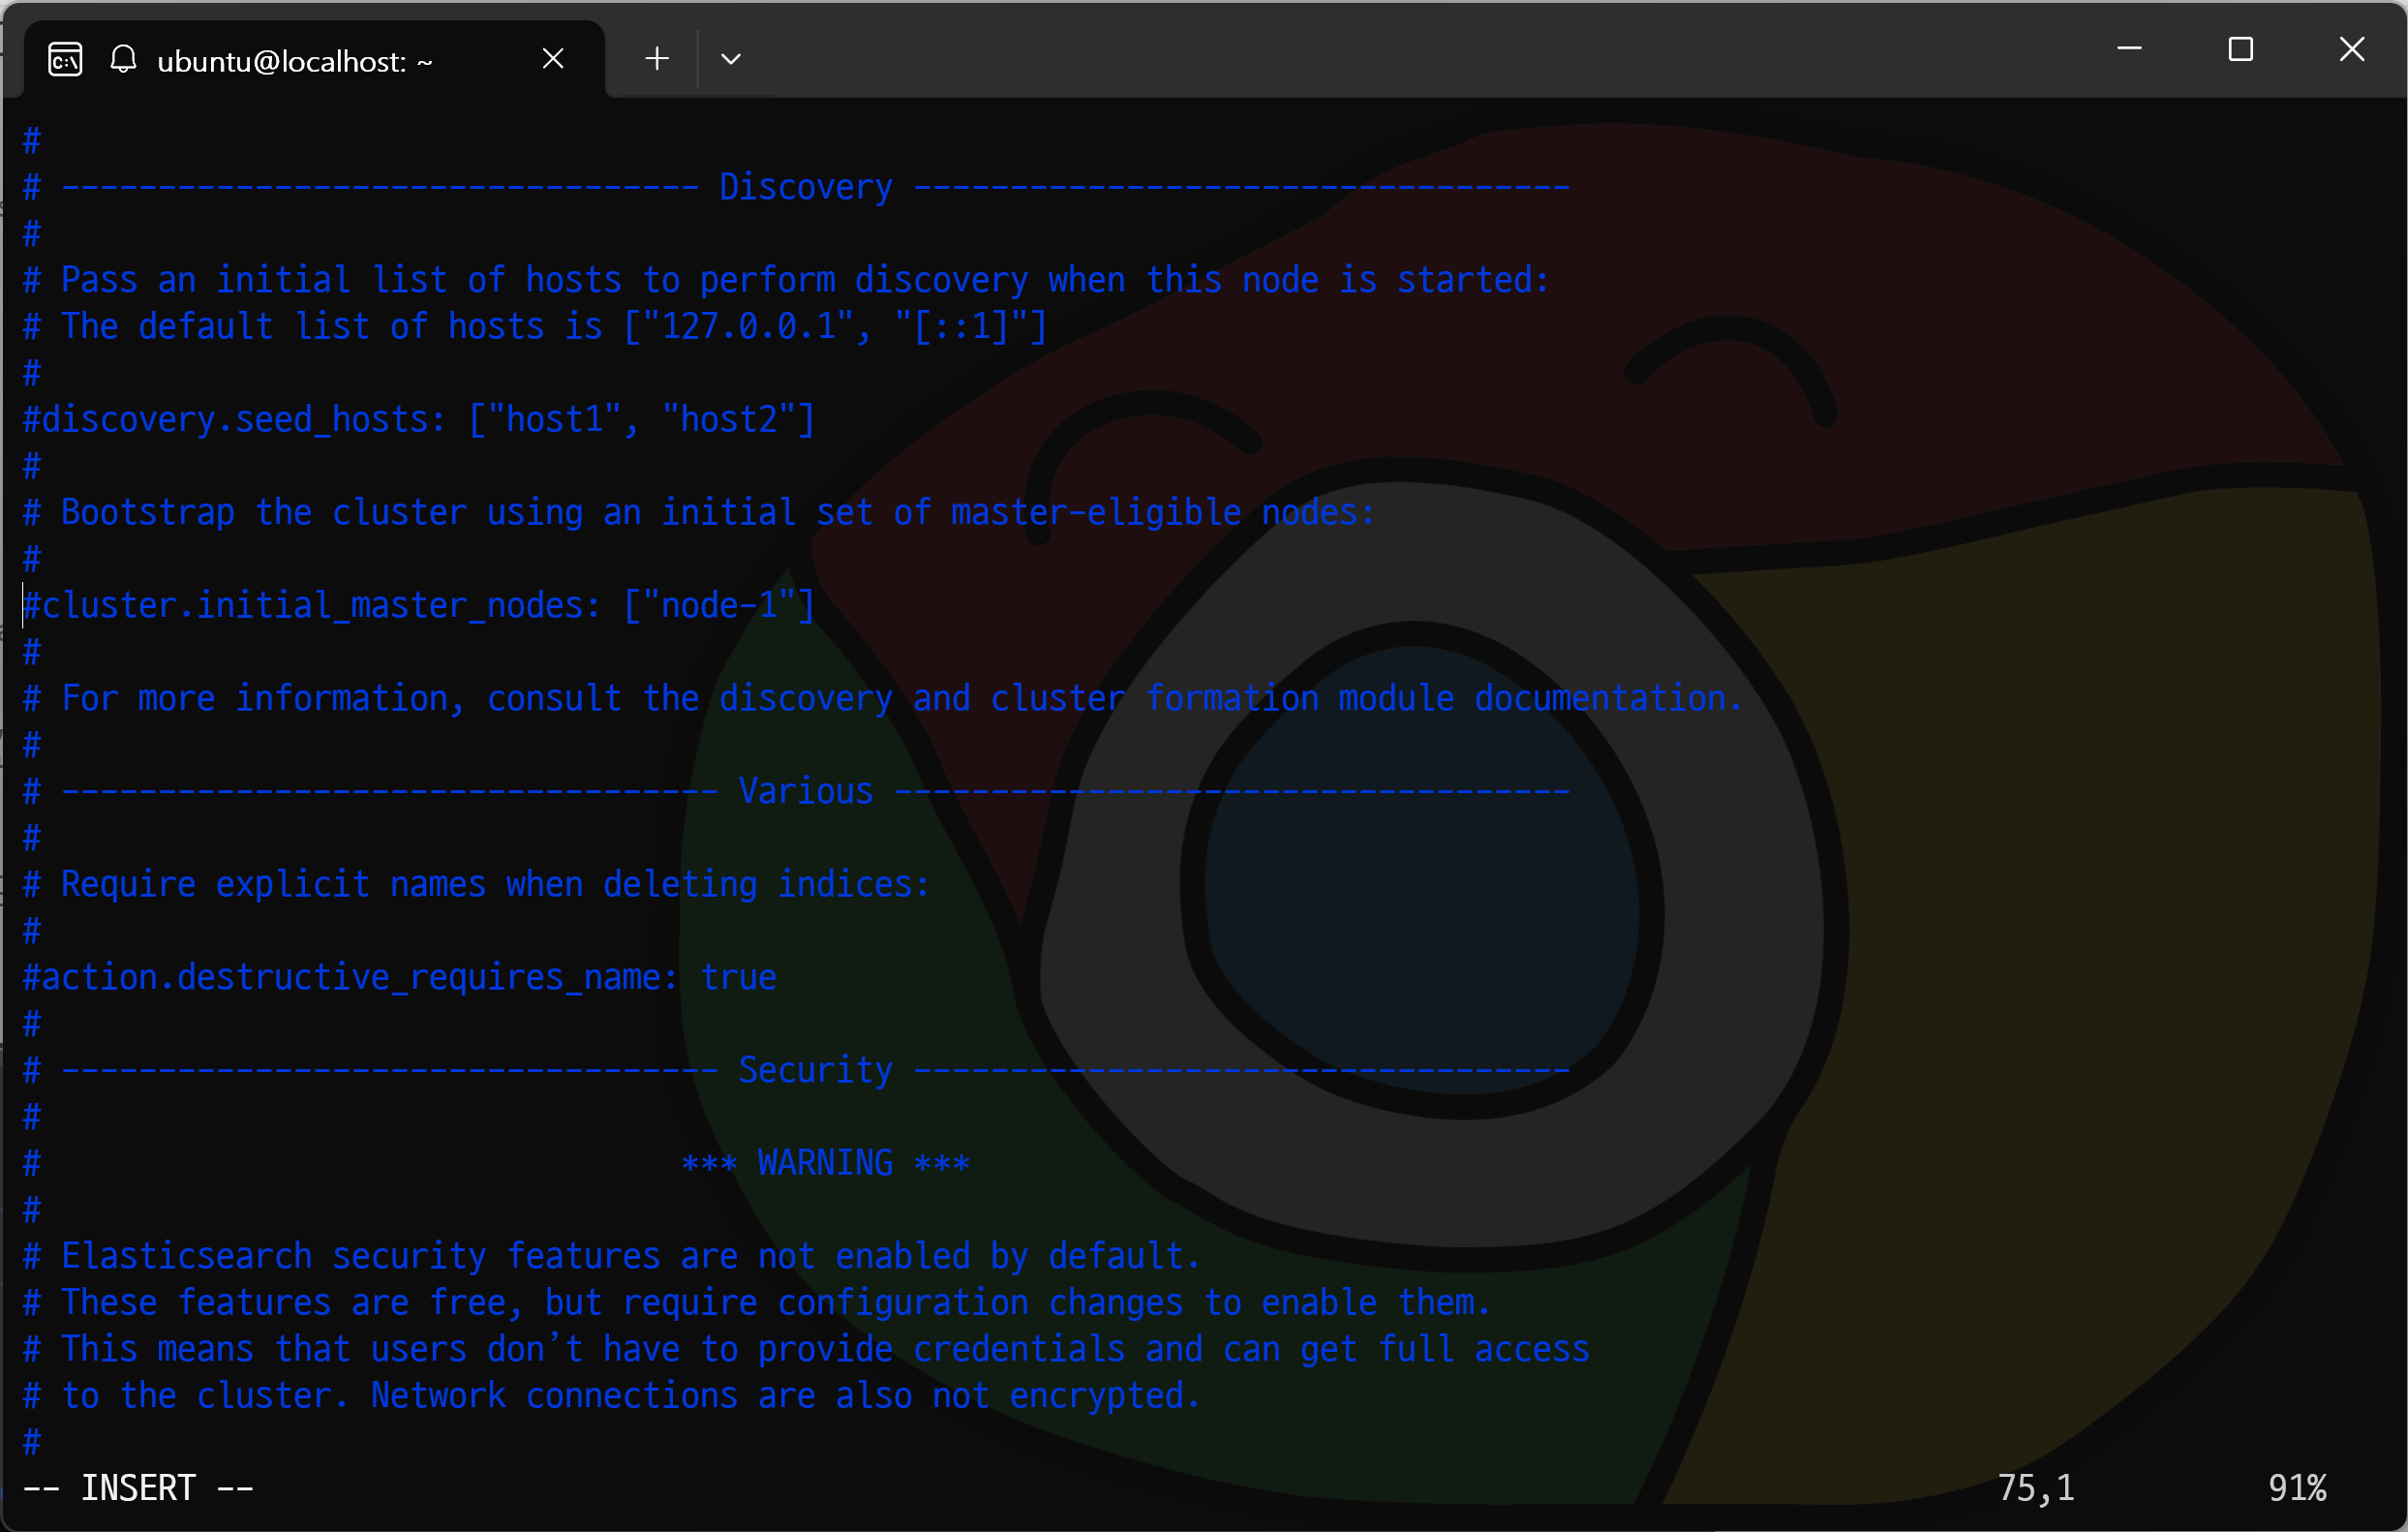Close the terminal window
The image size is (2408, 1532).
2352,49
